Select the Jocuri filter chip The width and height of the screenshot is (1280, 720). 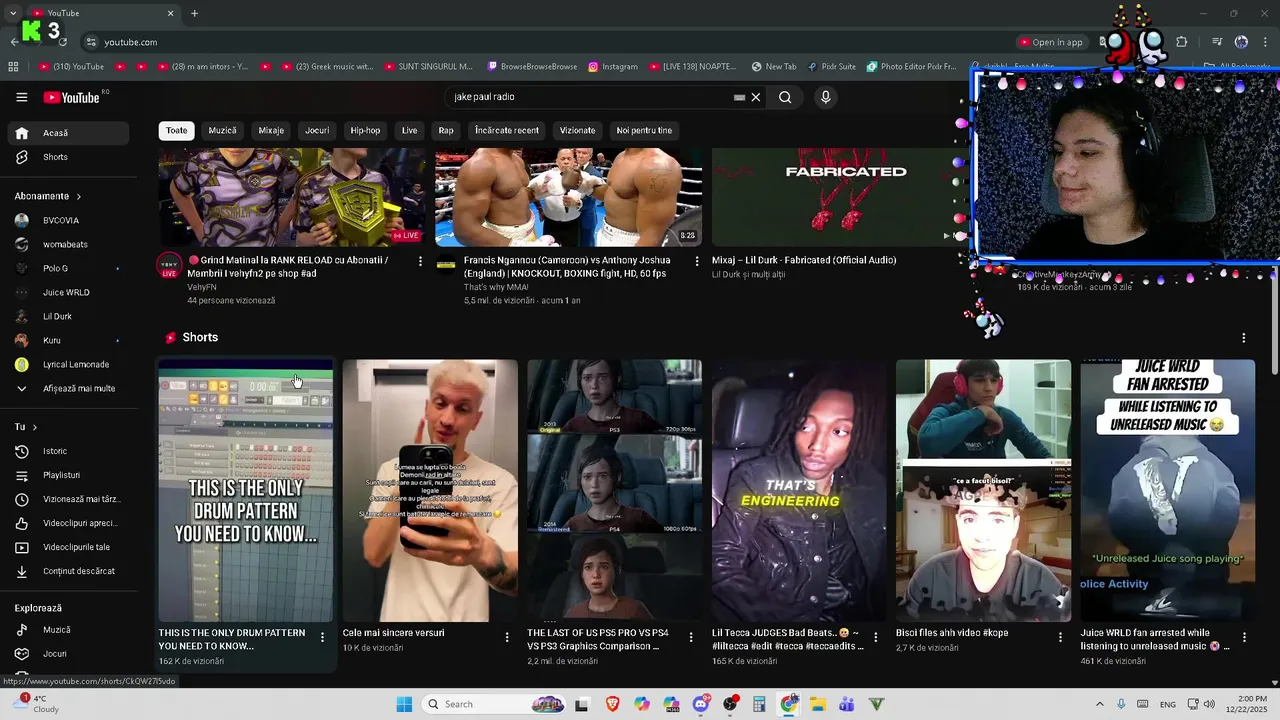point(317,130)
